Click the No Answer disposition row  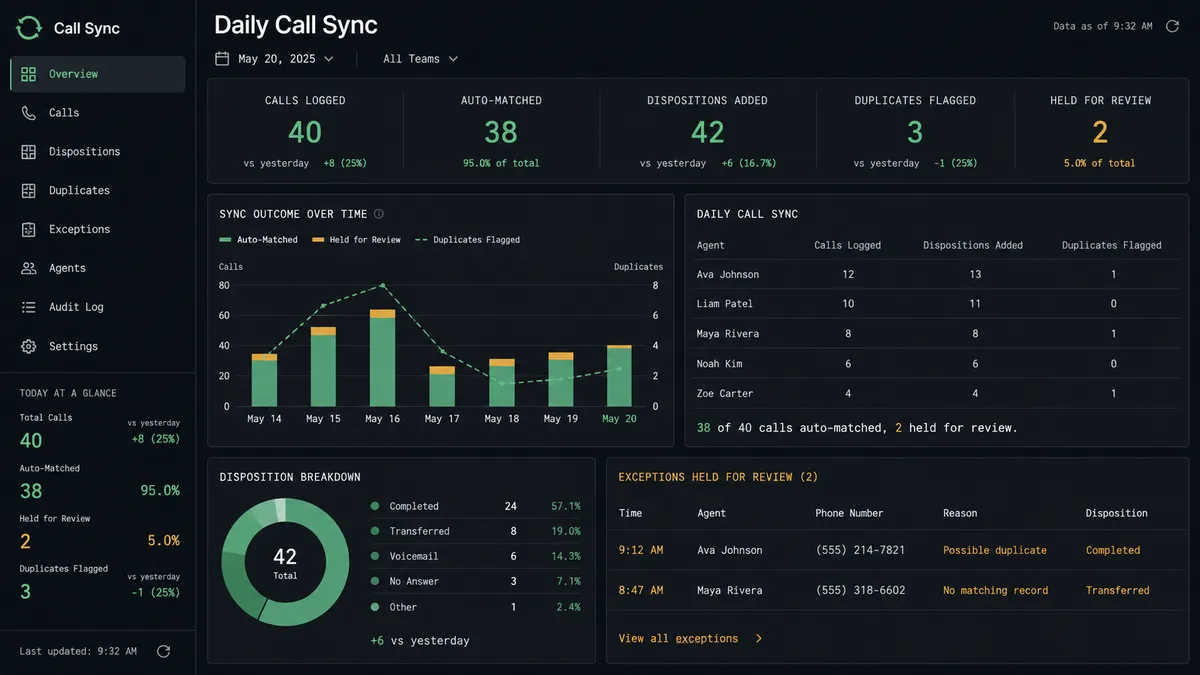pyautogui.click(x=475, y=581)
